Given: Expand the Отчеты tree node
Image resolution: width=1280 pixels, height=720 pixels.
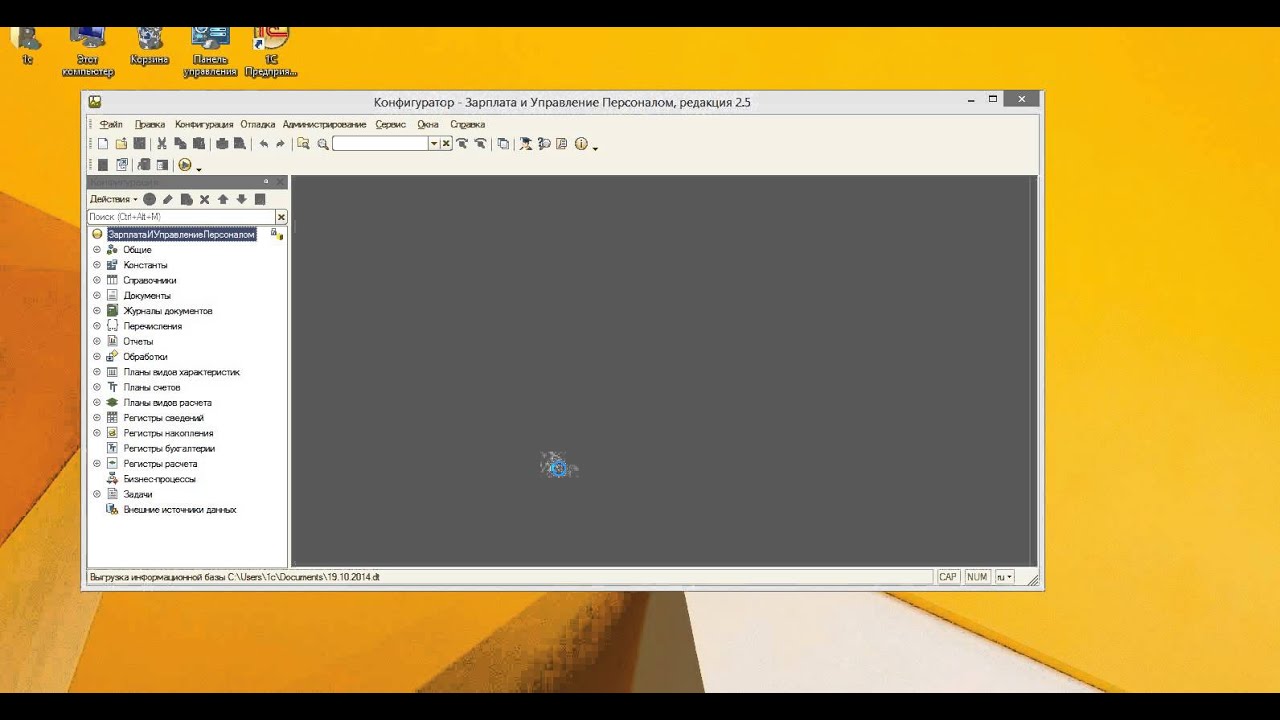Looking at the screenshot, I should 97,341.
